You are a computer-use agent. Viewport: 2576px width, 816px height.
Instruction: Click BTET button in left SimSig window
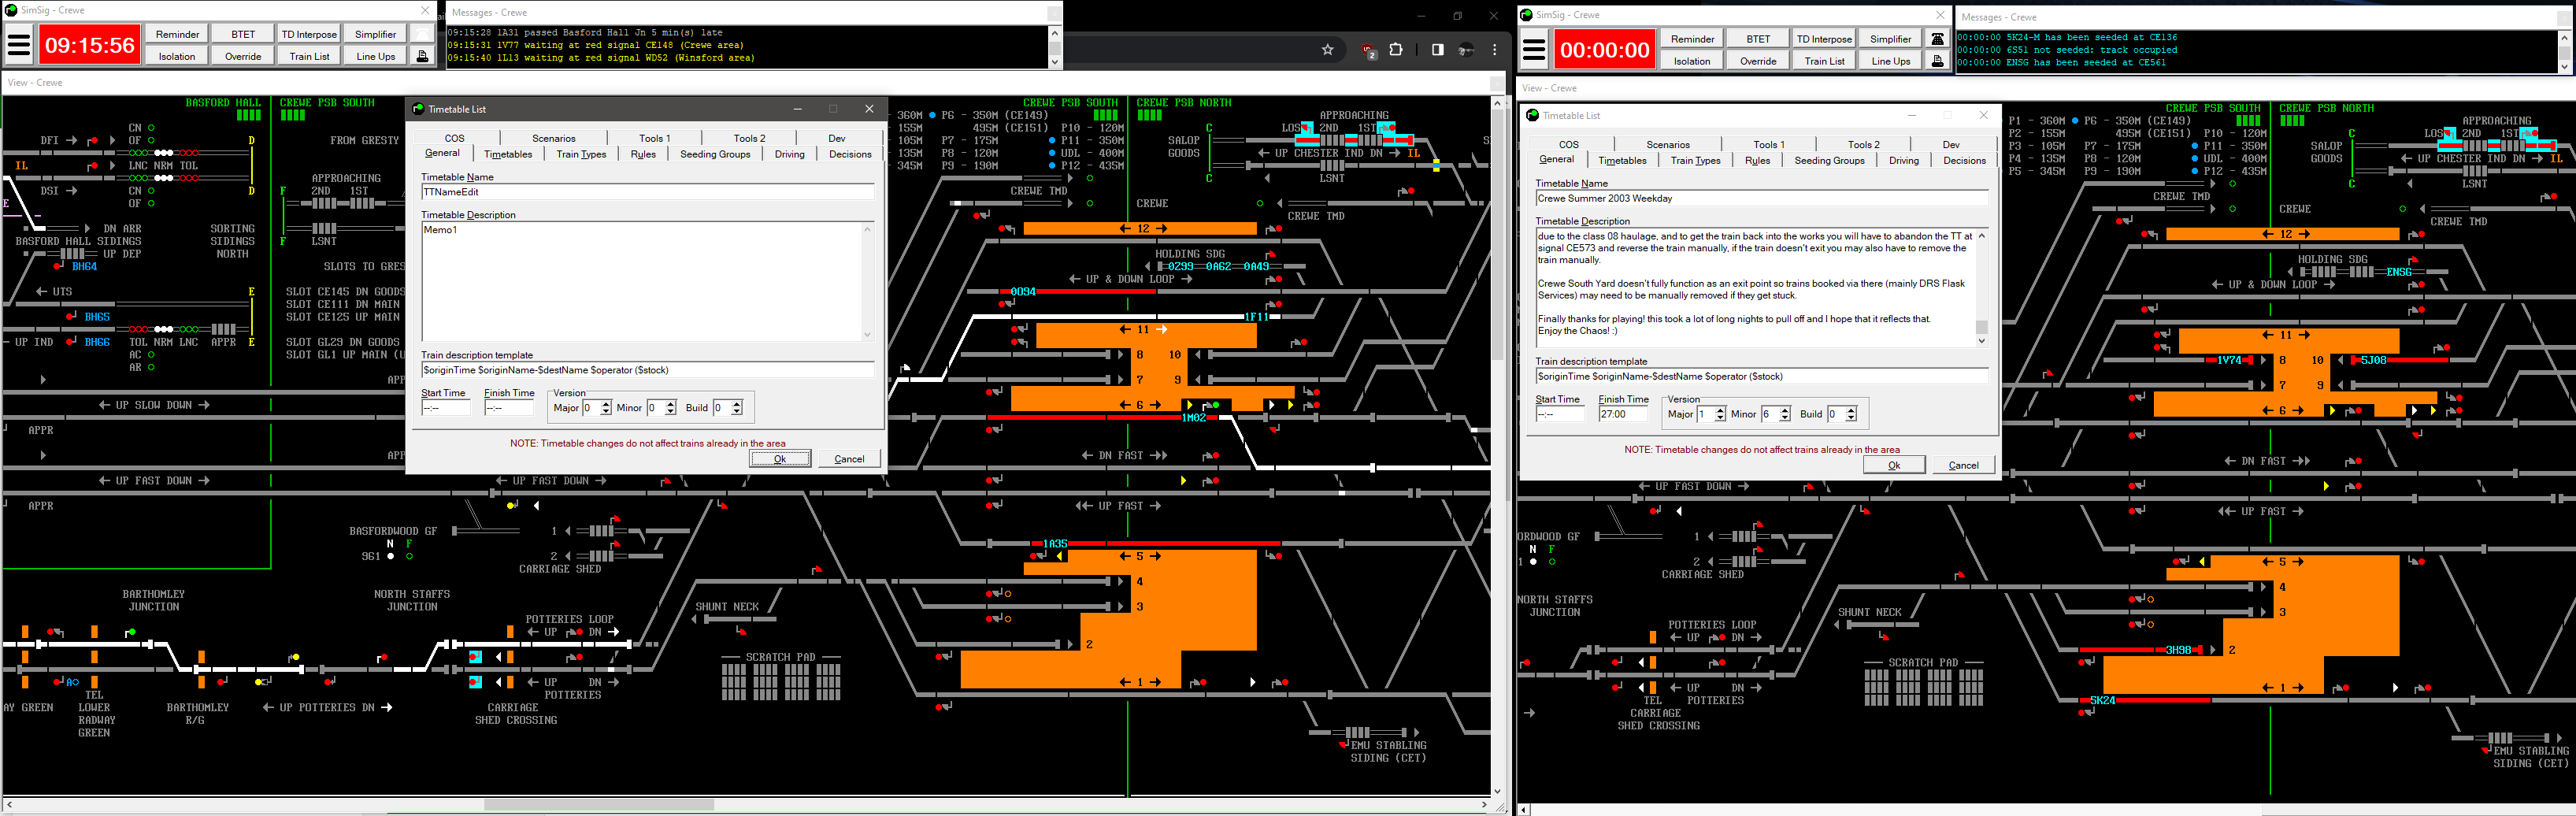pos(243,34)
